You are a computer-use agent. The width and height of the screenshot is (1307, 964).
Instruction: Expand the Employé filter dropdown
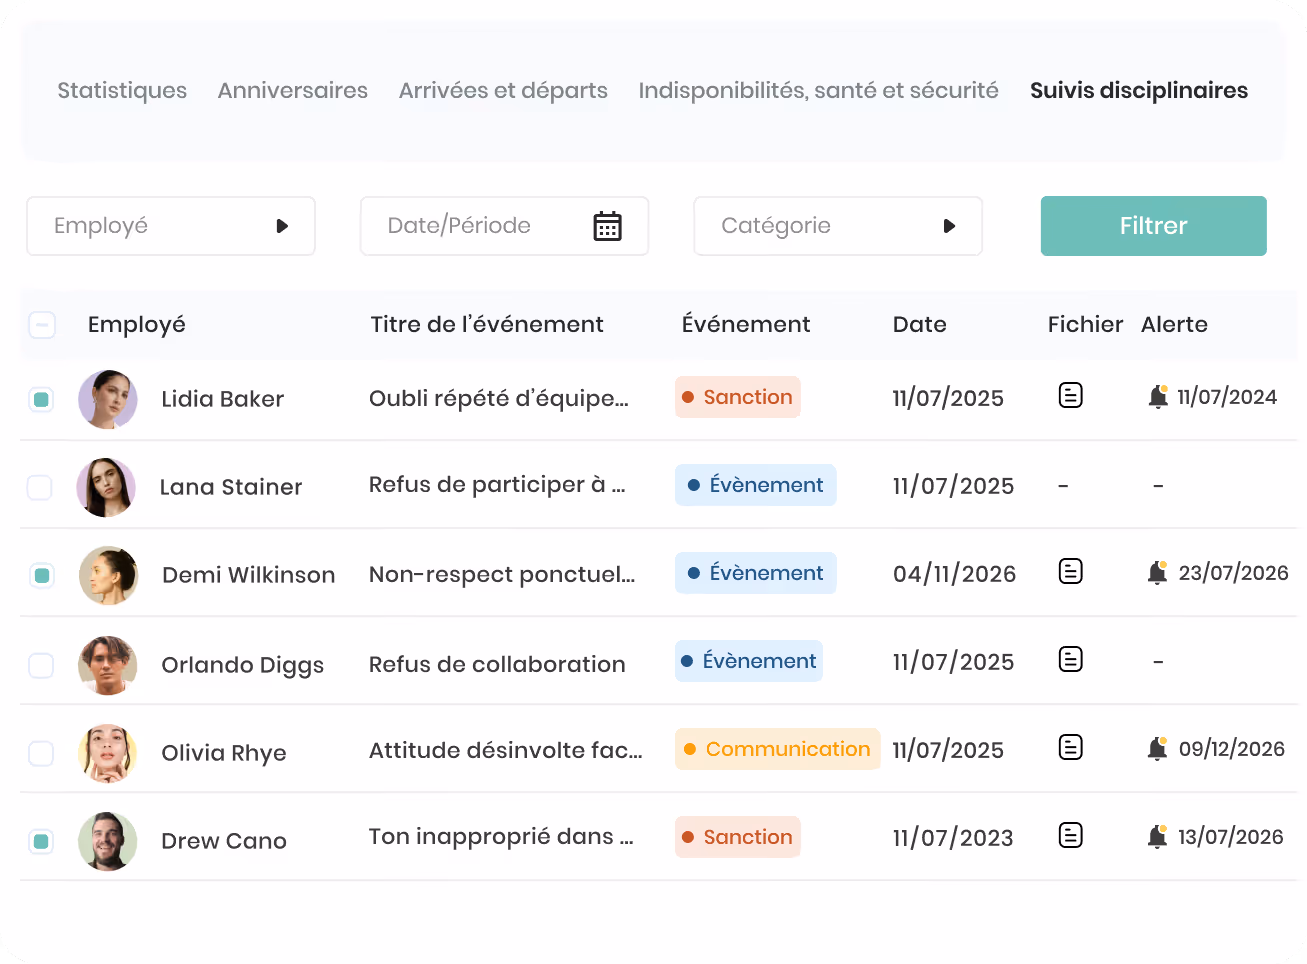coord(171,226)
